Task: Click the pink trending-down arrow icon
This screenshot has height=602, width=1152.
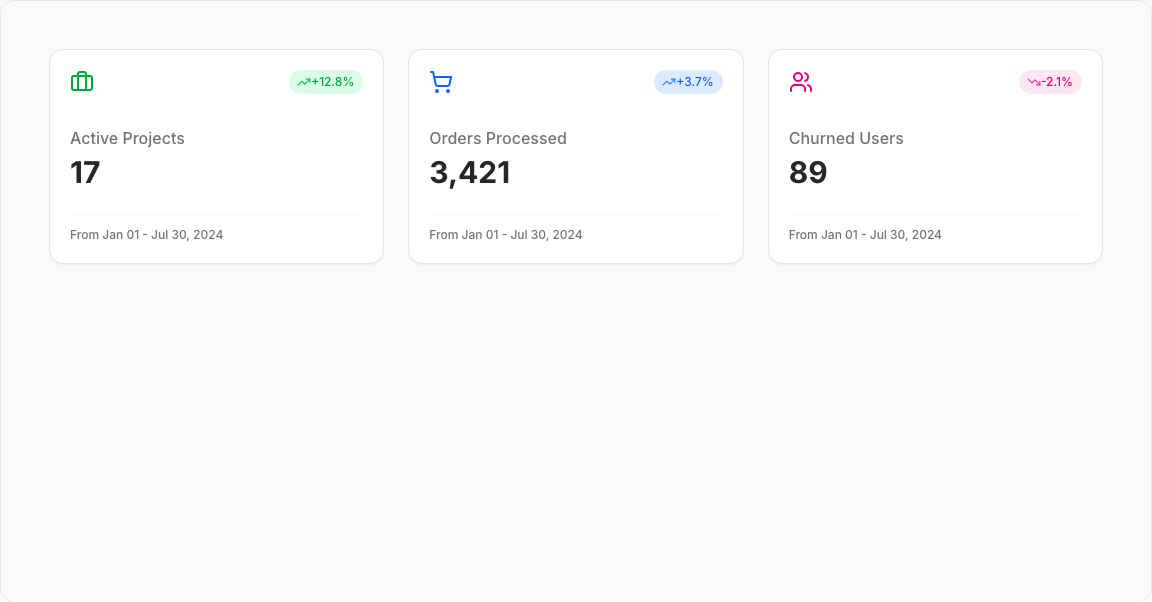Action: pyautogui.click(x=1033, y=82)
